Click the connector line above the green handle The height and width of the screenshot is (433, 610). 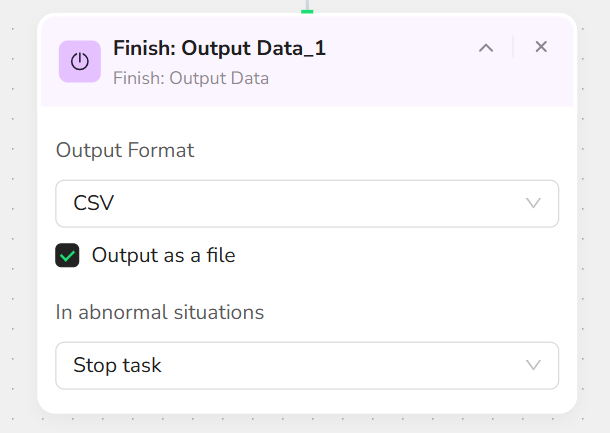click(x=307, y=5)
